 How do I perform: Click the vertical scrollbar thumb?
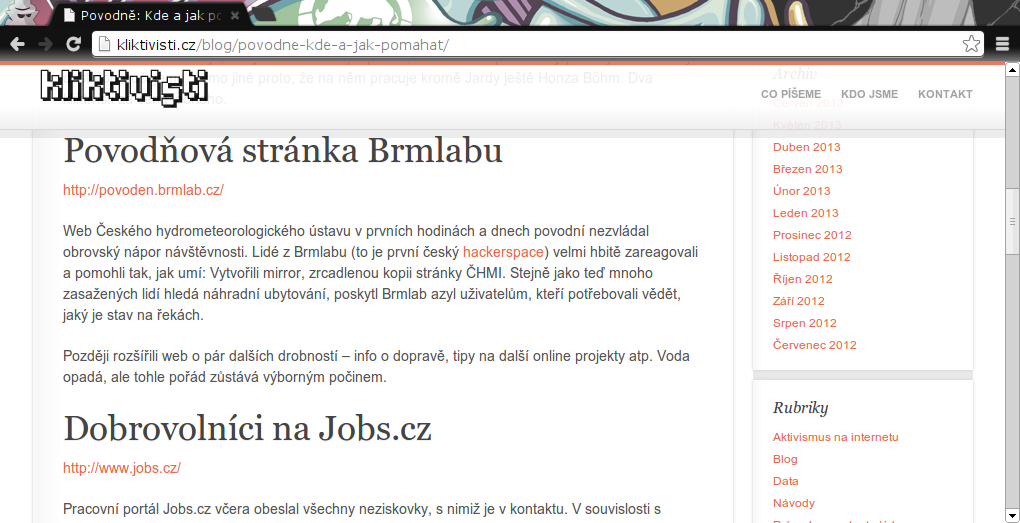[1012, 222]
